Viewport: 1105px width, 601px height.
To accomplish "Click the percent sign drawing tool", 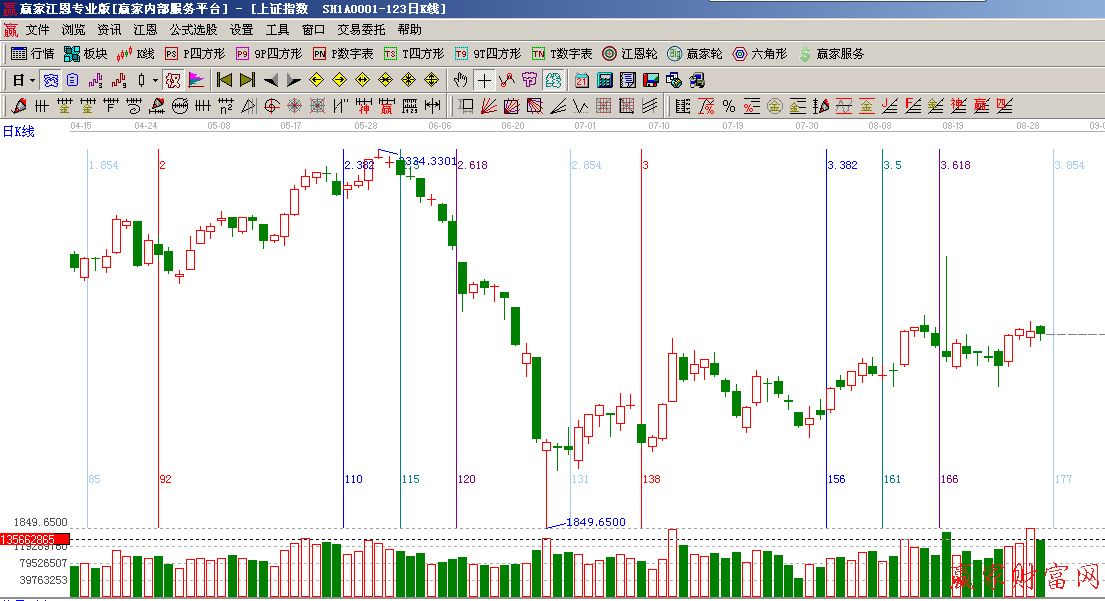I will [729, 106].
